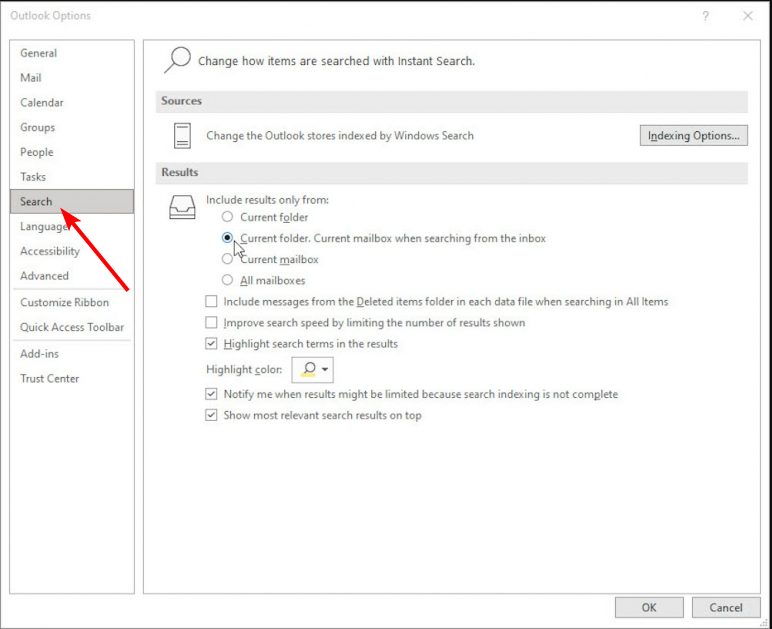Select the Search options category
Image resolution: width=772 pixels, height=629 pixels.
click(72, 201)
